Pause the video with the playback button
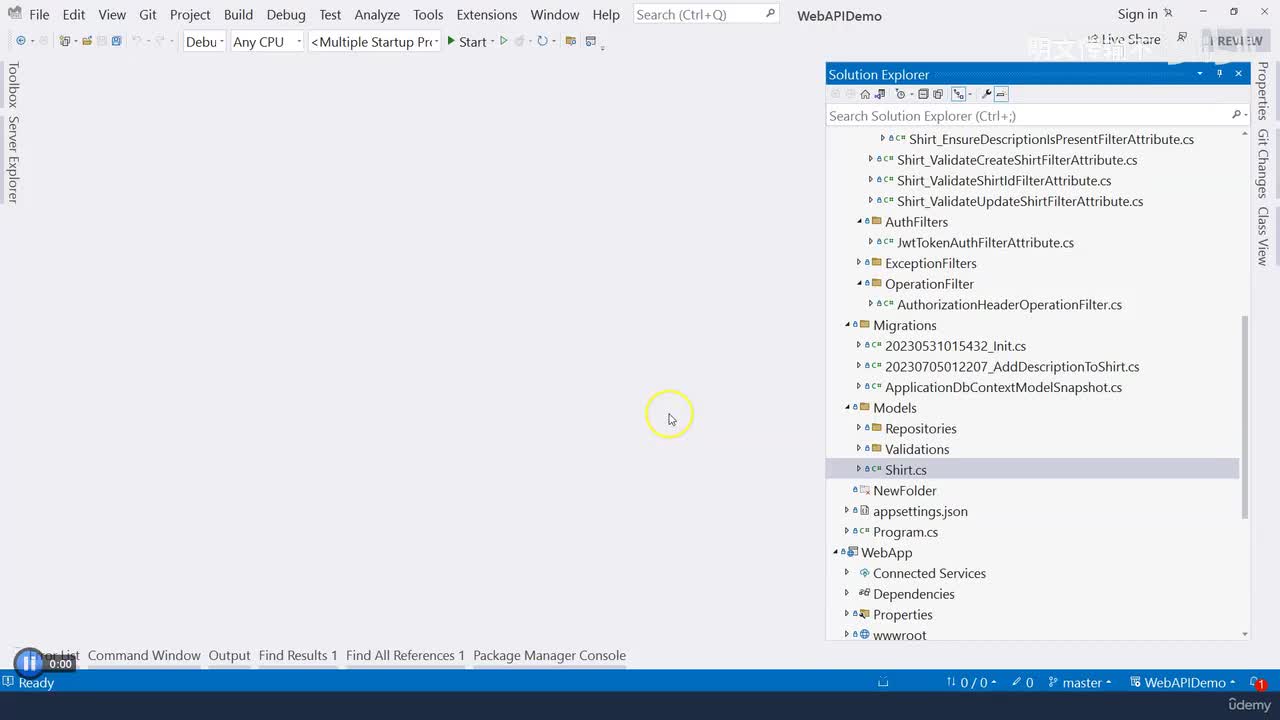Viewport: 1280px width, 720px height. click(29, 662)
